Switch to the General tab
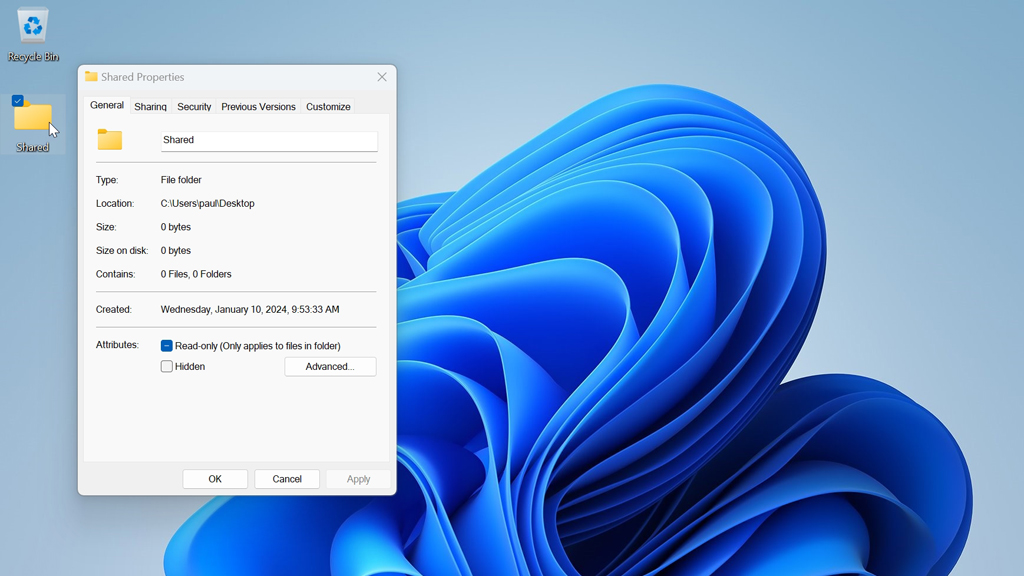This screenshot has width=1024, height=576. click(107, 106)
